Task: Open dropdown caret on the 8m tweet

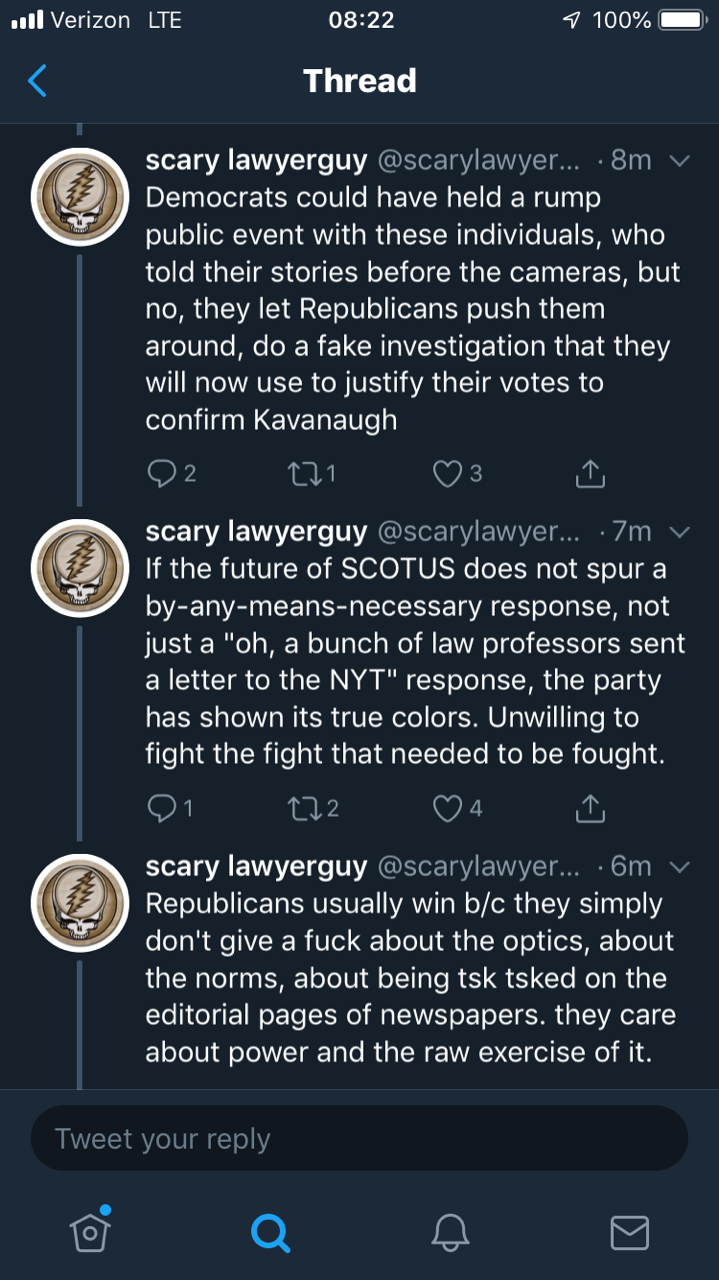Action: pyautogui.click(x=679, y=161)
